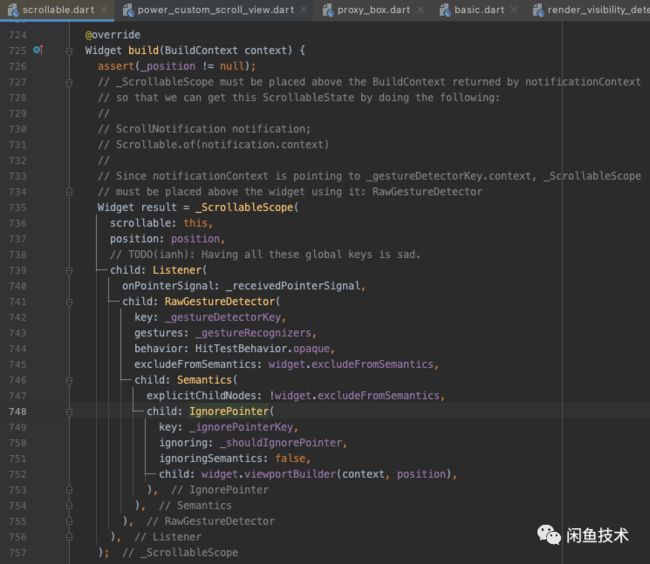
Task: Click the Dart file icon on basic.dart tab
Action: pyautogui.click(x=445, y=10)
